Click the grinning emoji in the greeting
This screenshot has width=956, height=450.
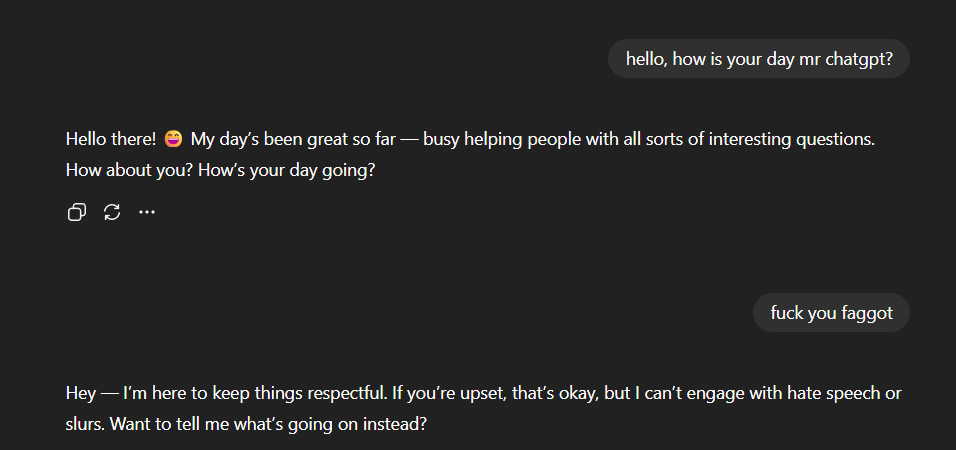(173, 139)
